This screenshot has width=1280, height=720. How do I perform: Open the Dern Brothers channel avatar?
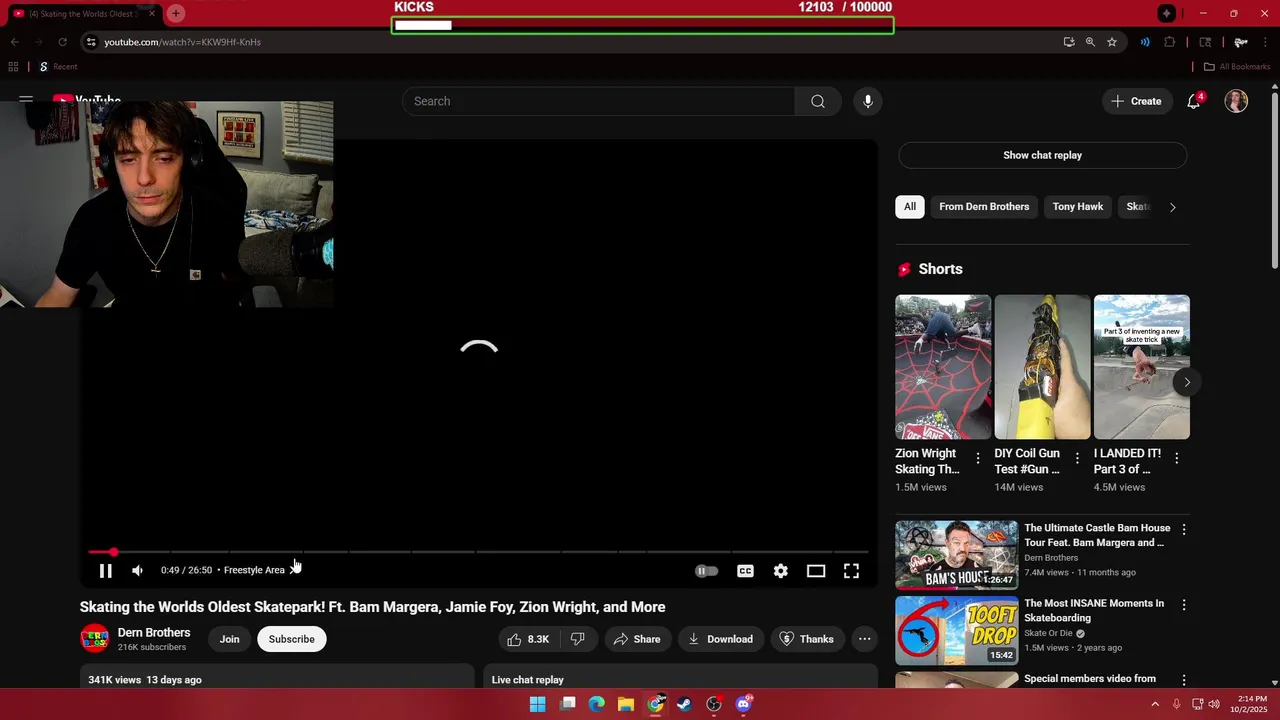(x=95, y=639)
